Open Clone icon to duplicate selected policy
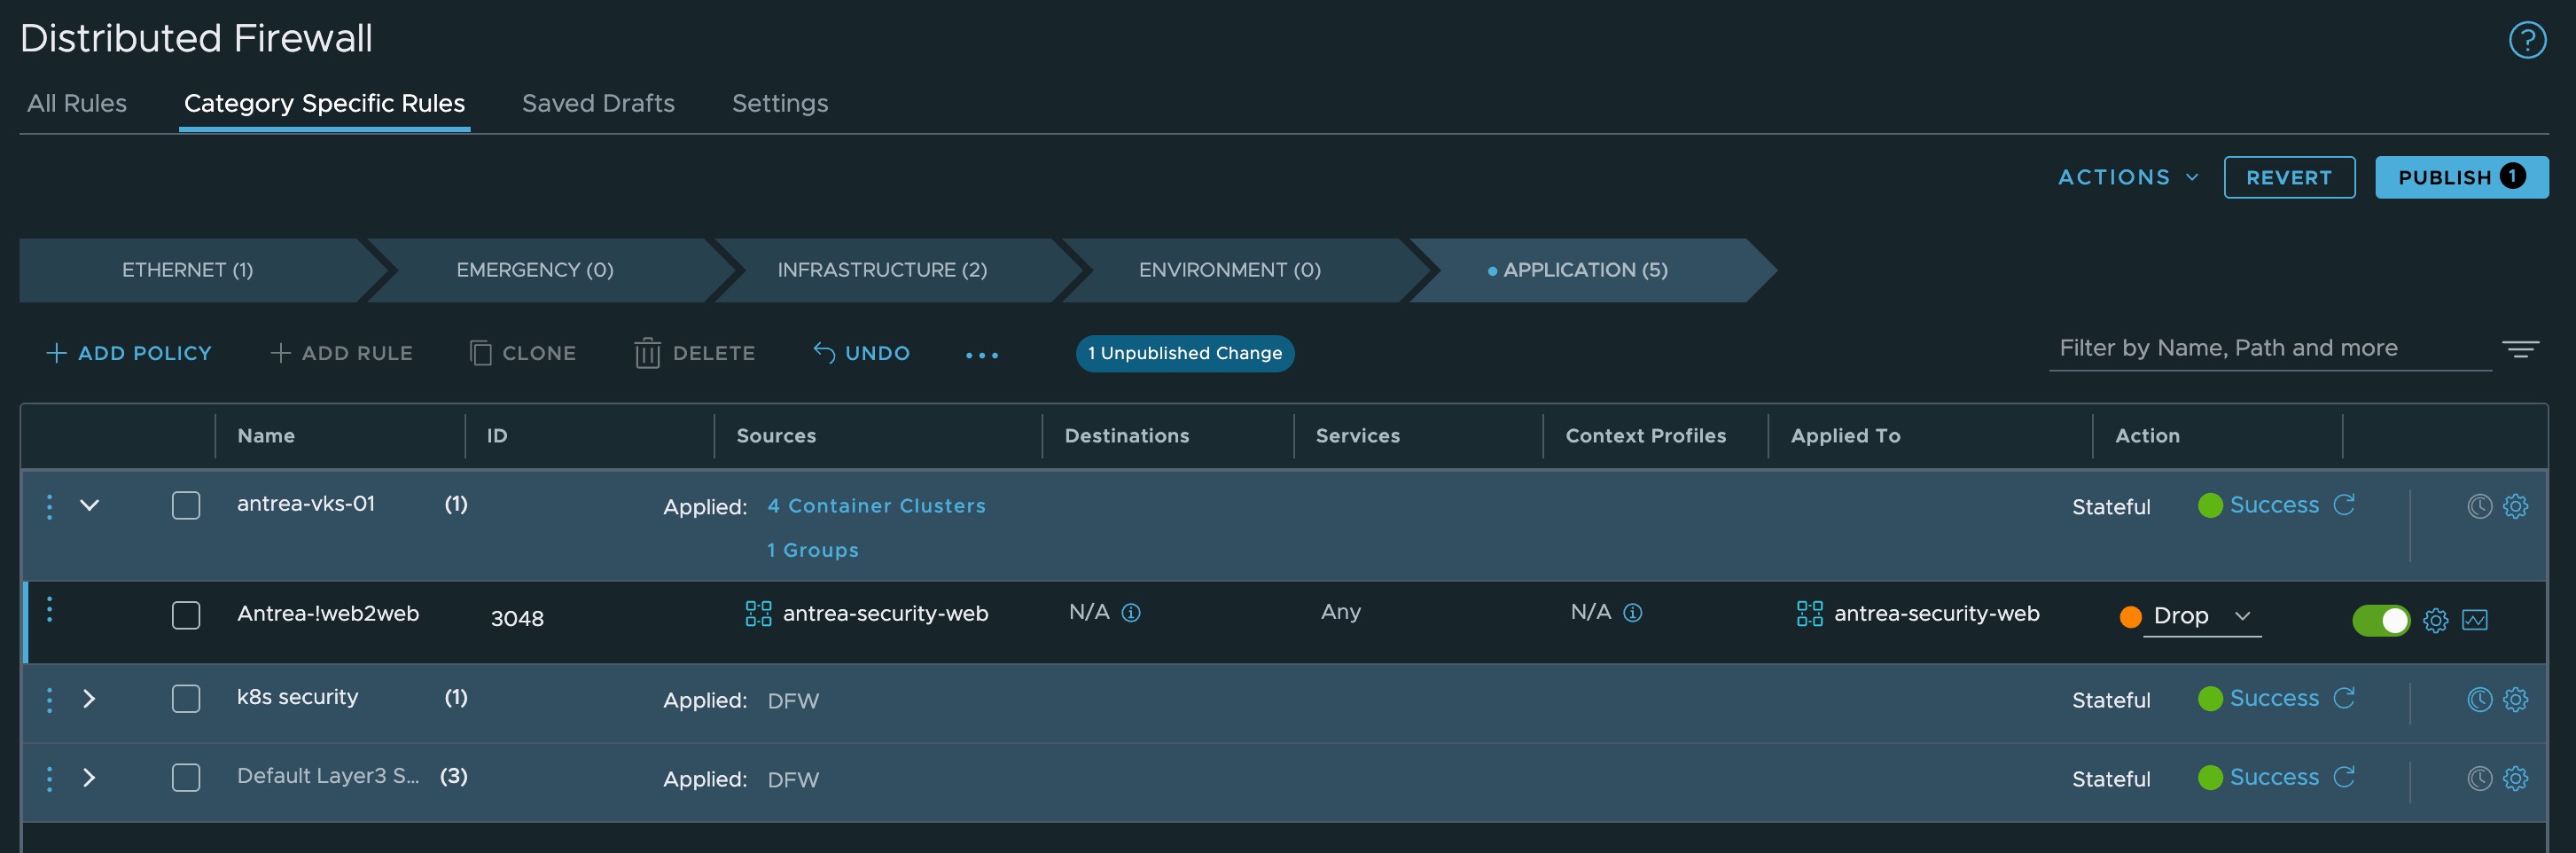This screenshot has width=2576, height=853. pyautogui.click(x=483, y=352)
